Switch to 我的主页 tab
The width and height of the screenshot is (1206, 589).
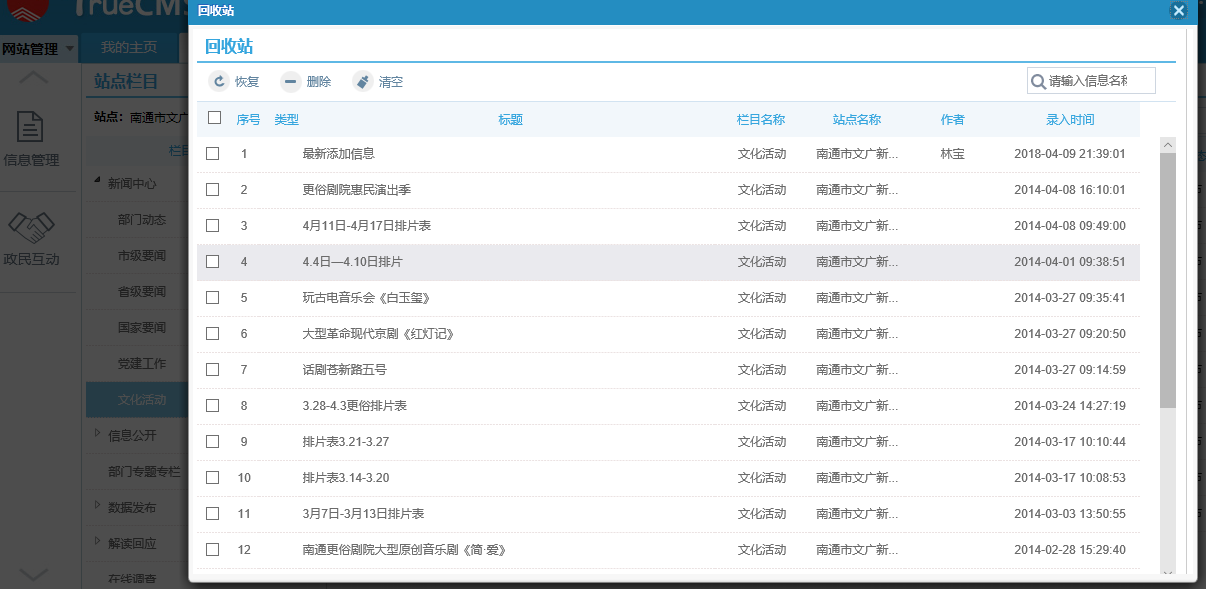(x=129, y=48)
